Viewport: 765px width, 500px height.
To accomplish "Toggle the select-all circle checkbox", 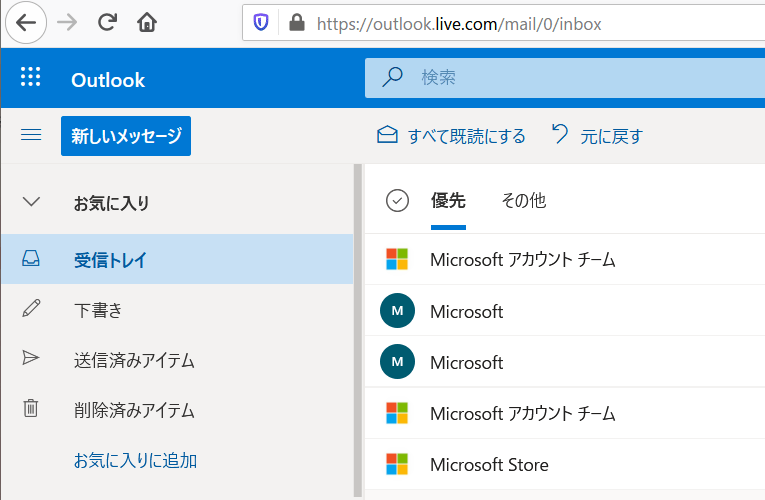I will (x=397, y=200).
